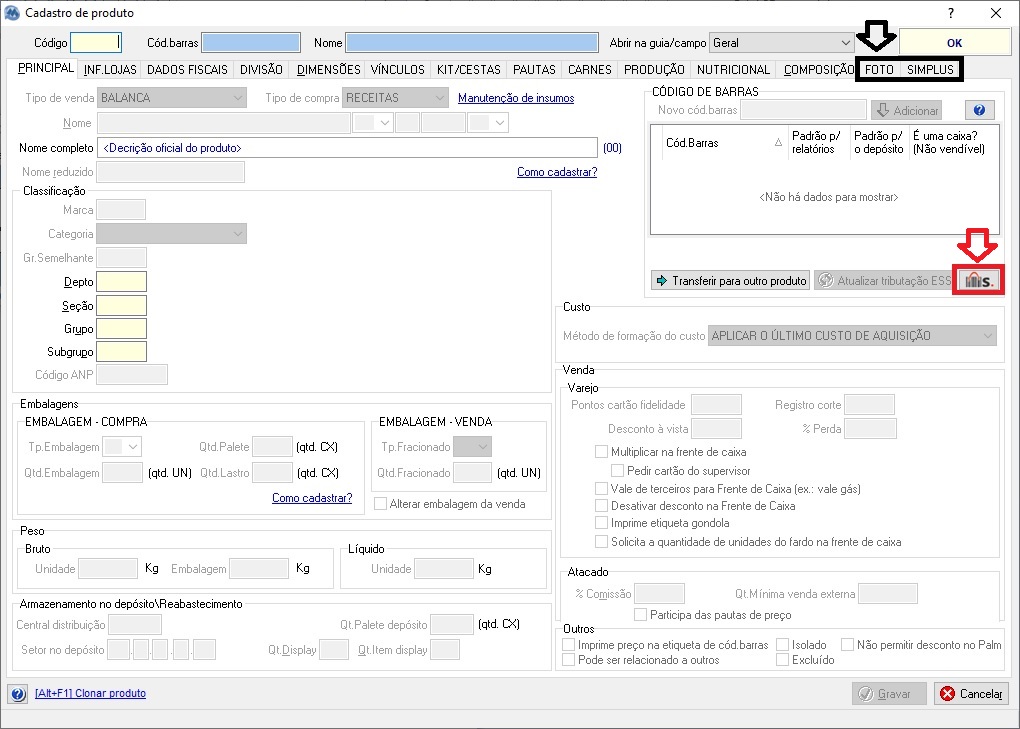
Task: Select the DIVISÃO tab
Action: (x=262, y=70)
